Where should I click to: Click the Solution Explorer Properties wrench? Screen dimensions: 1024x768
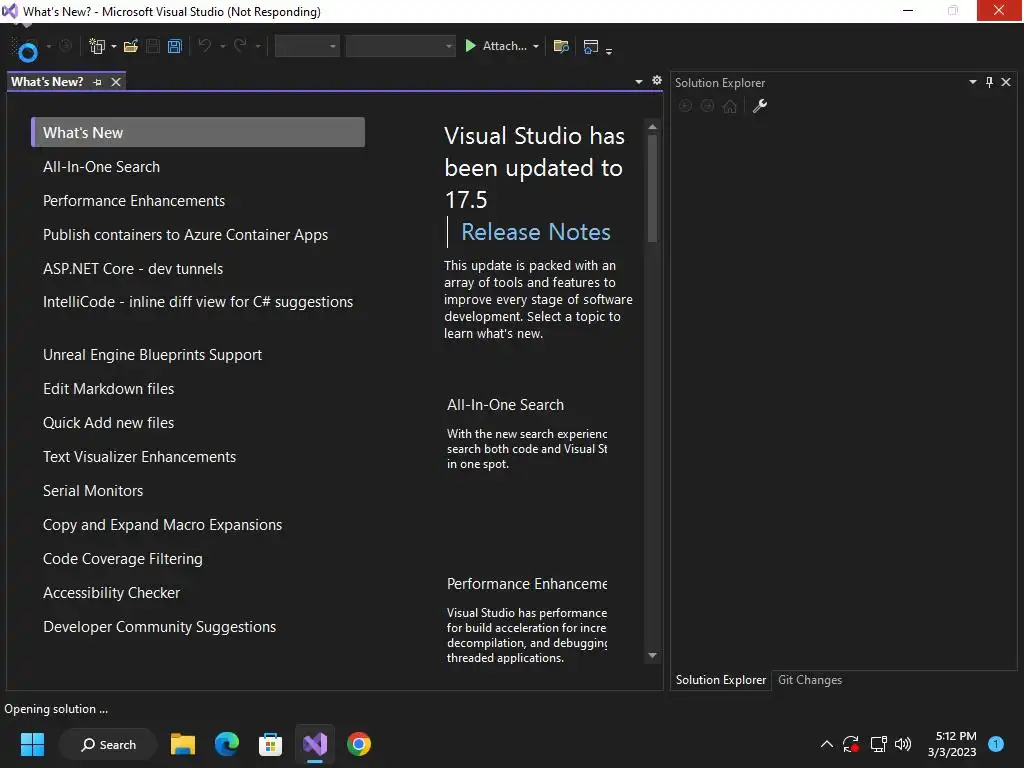[x=760, y=106]
